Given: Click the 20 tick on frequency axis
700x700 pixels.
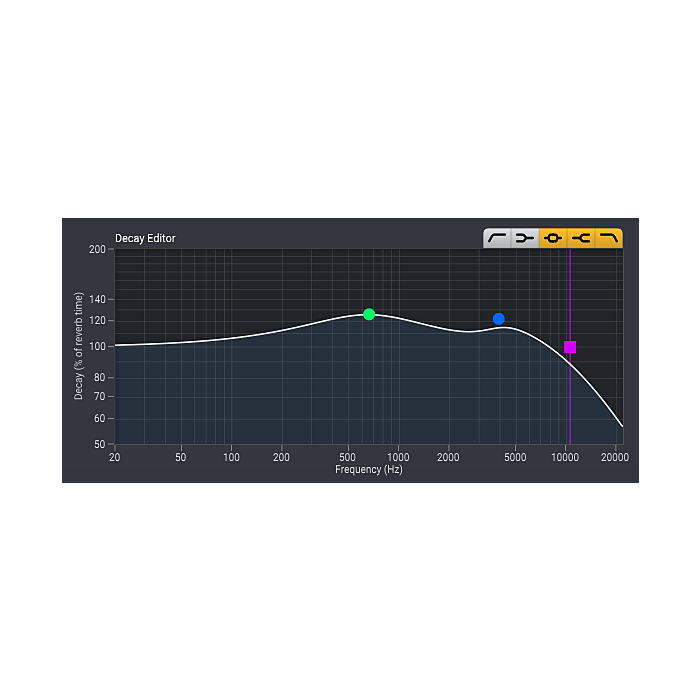Looking at the screenshot, I should (115, 457).
